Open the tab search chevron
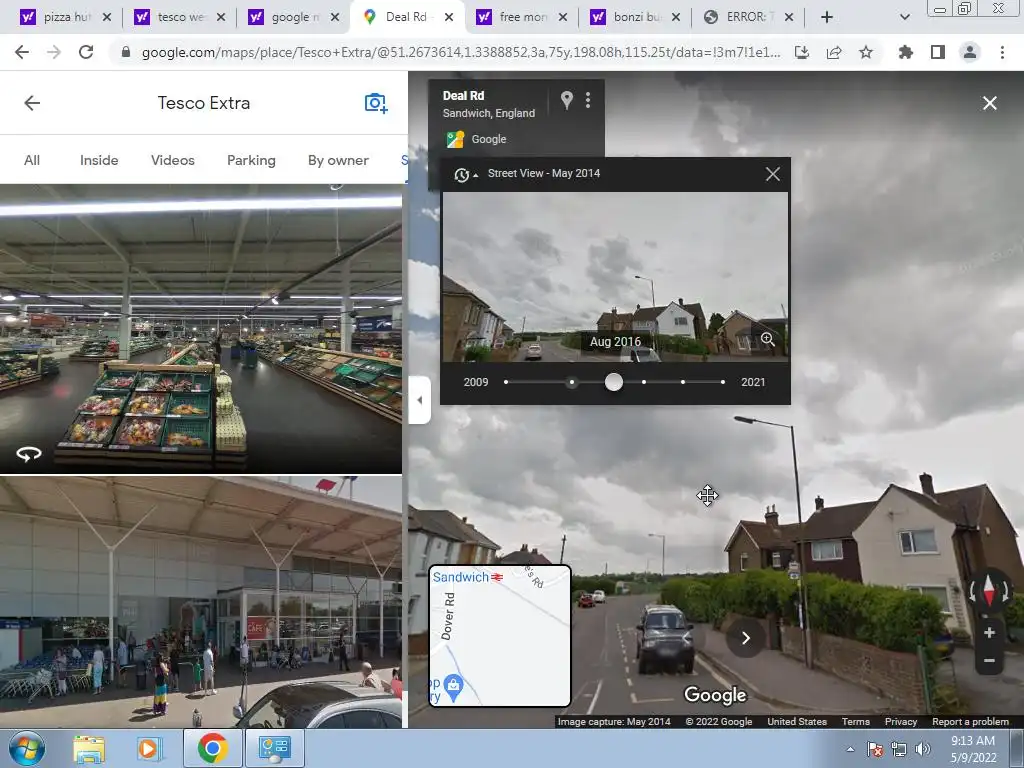The height and width of the screenshot is (768, 1024). tap(905, 17)
